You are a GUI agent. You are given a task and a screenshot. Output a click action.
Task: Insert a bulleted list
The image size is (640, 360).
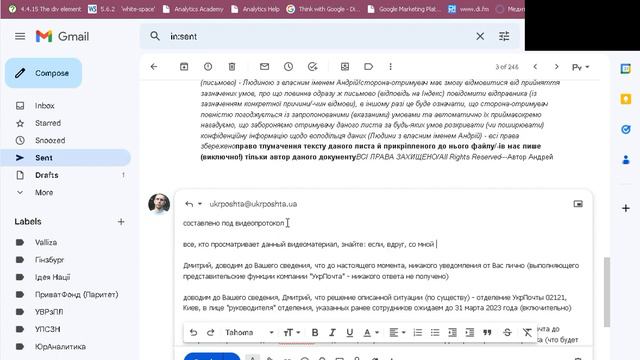(435, 333)
